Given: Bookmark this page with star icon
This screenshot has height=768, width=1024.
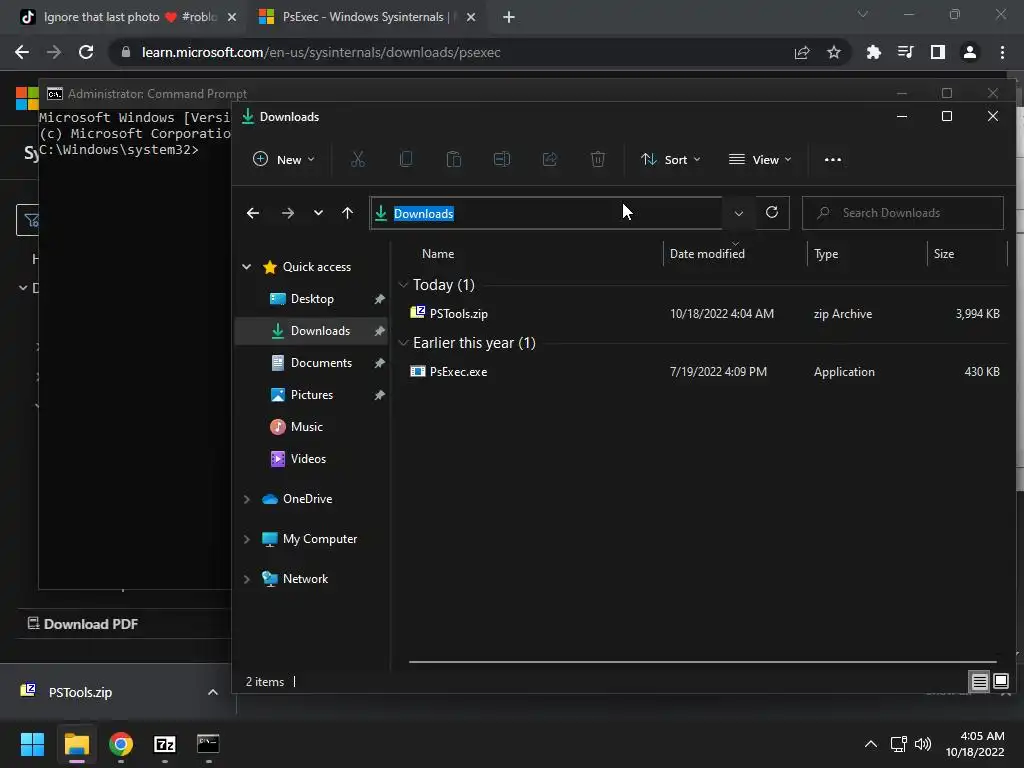Looking at the screenshot, I should [833, 52].
